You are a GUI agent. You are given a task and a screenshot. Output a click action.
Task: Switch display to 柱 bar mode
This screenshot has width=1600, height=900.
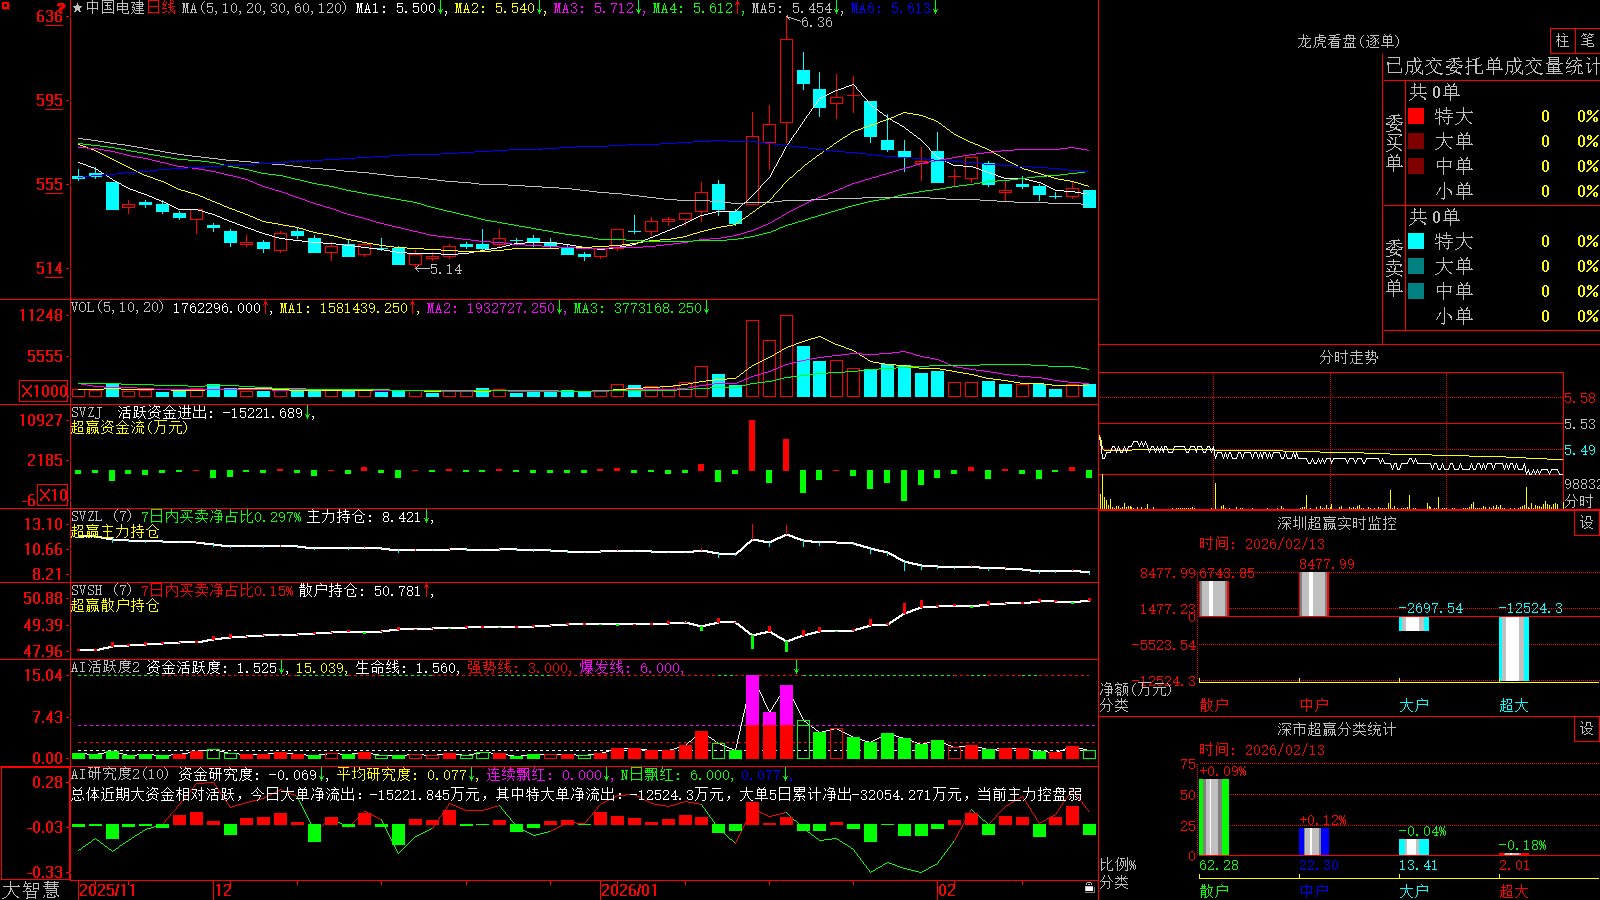tap(1562, 40)
